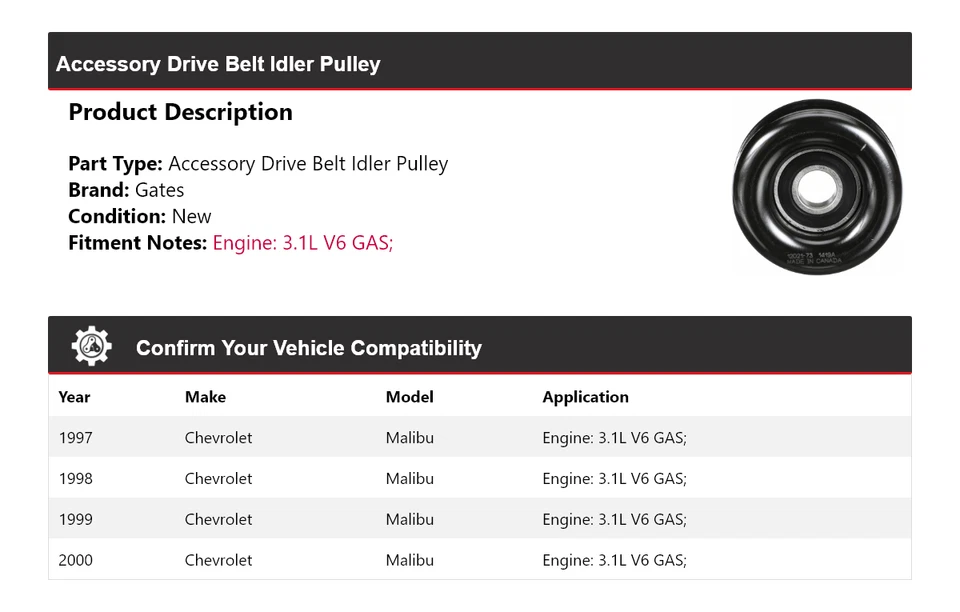Click engine application in the 2000 row
The image size is (960, 612).
(x=615, y=560)
